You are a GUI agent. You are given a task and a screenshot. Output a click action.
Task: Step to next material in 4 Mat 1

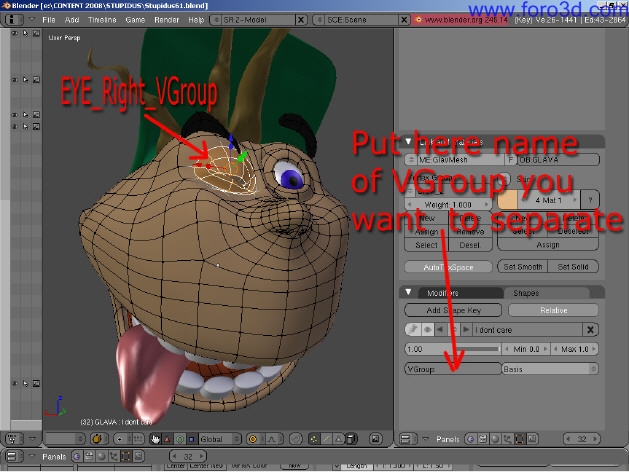click(574, 199)
